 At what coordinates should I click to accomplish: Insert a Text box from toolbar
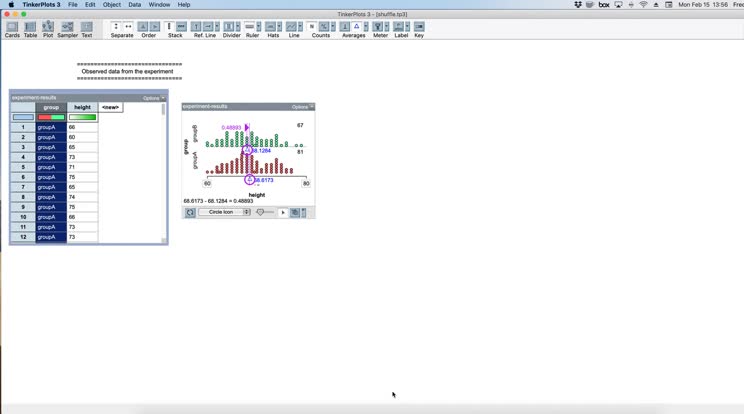tap(86, 27)
